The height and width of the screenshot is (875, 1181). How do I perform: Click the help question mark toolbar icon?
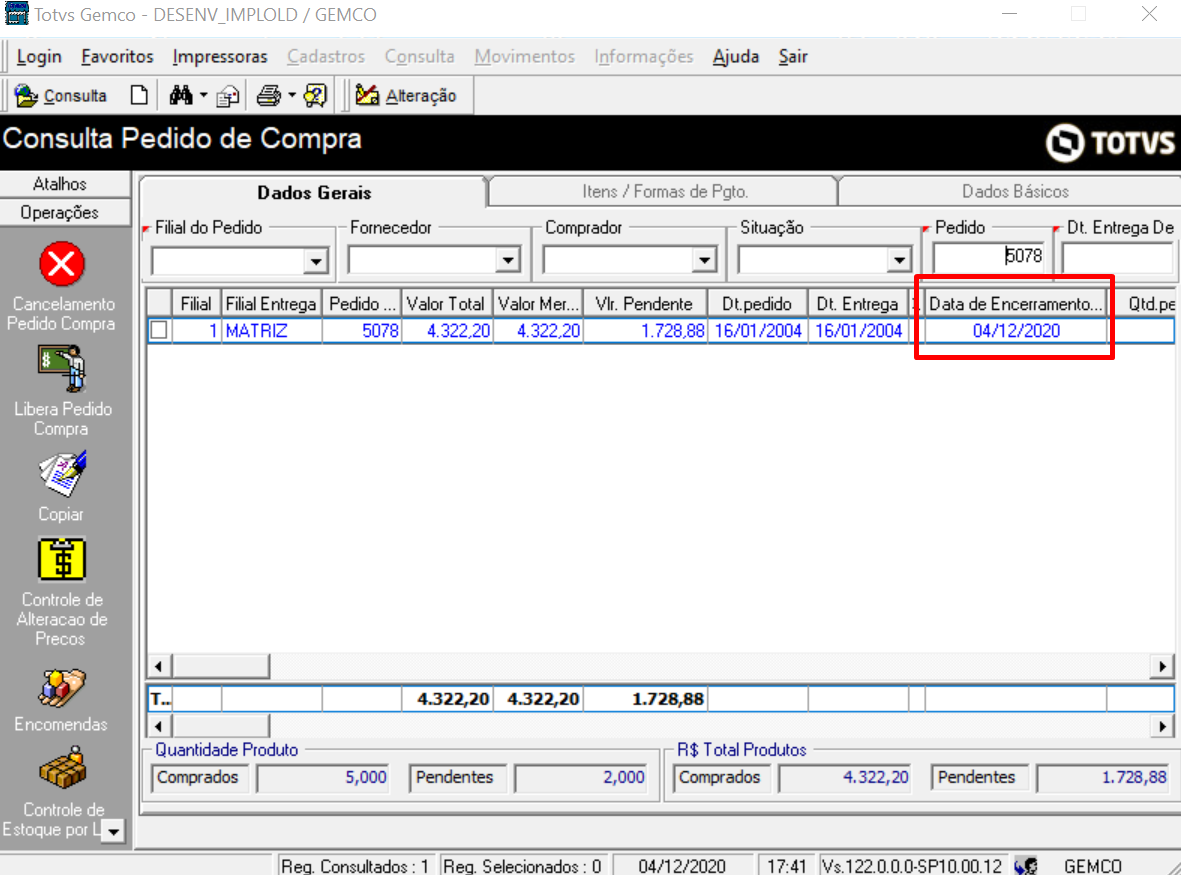315,96
